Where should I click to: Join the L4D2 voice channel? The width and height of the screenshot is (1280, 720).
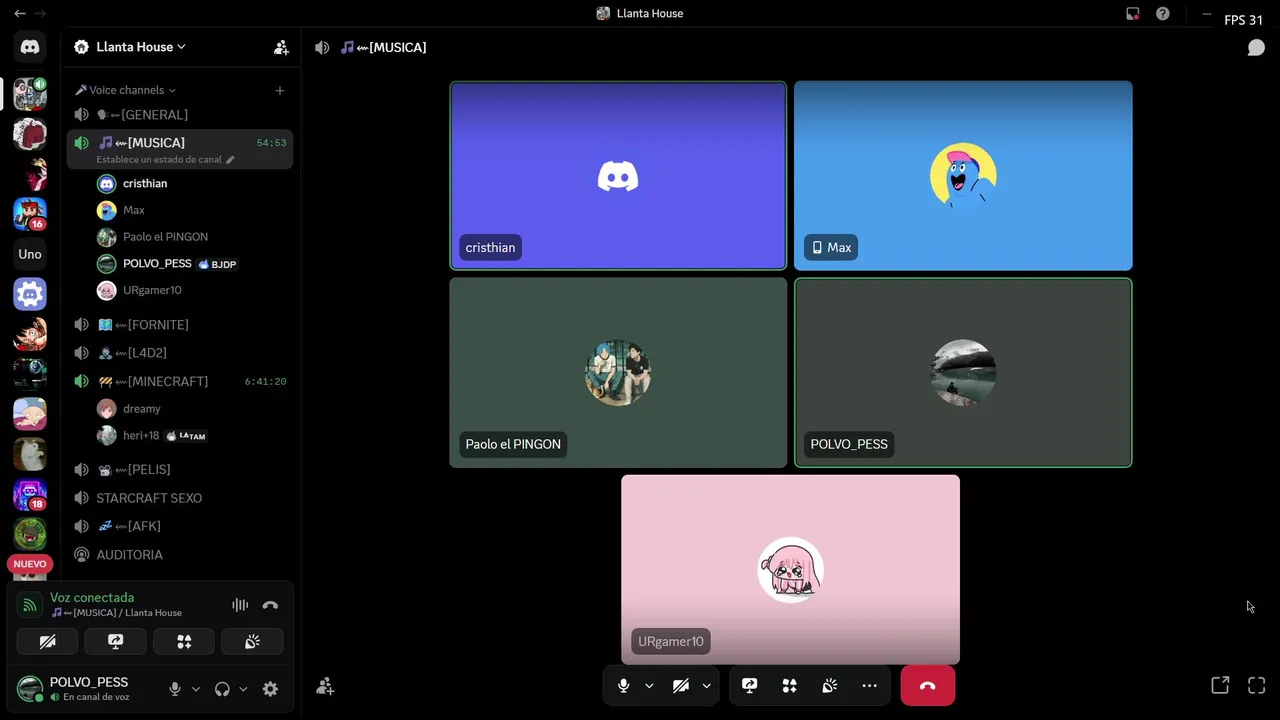[x=180, y=353]
